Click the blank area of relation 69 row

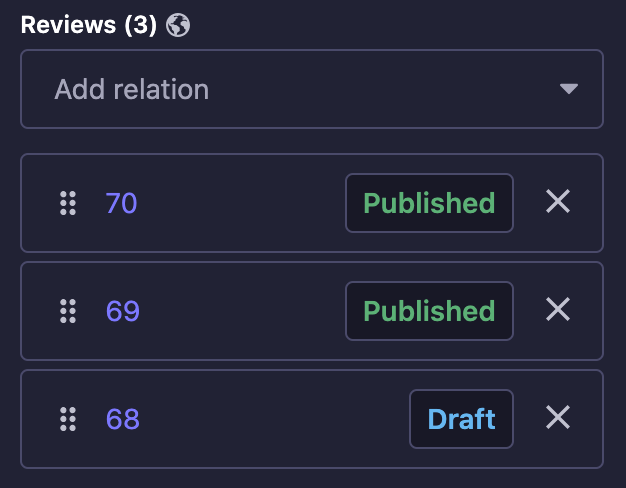click(240, 311)
